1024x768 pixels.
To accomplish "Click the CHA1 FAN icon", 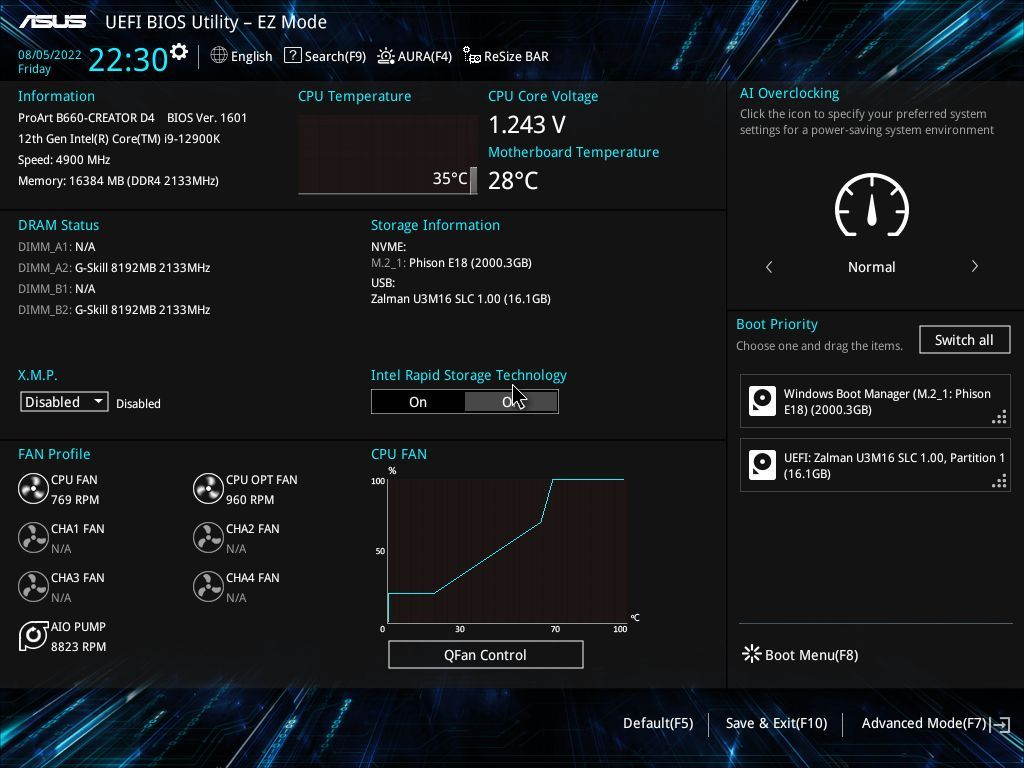I will (x=33, y=537).
